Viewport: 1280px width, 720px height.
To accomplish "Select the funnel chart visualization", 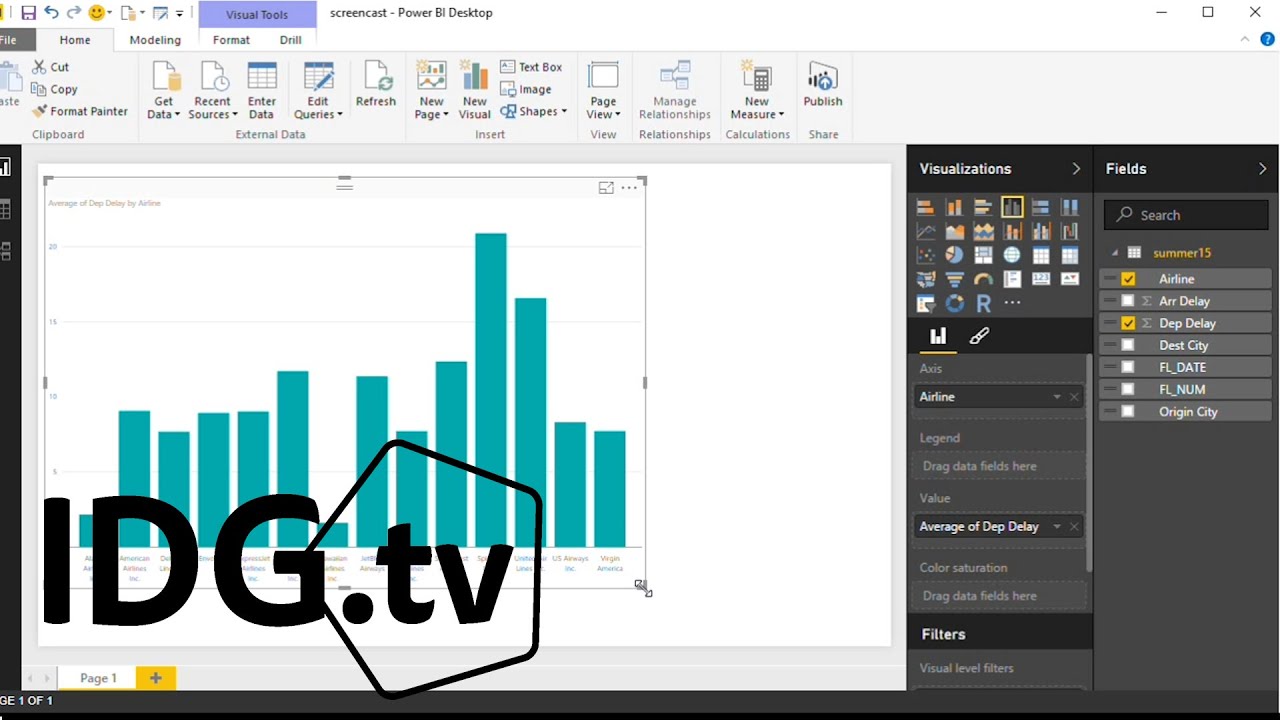I will click(955, 279).
